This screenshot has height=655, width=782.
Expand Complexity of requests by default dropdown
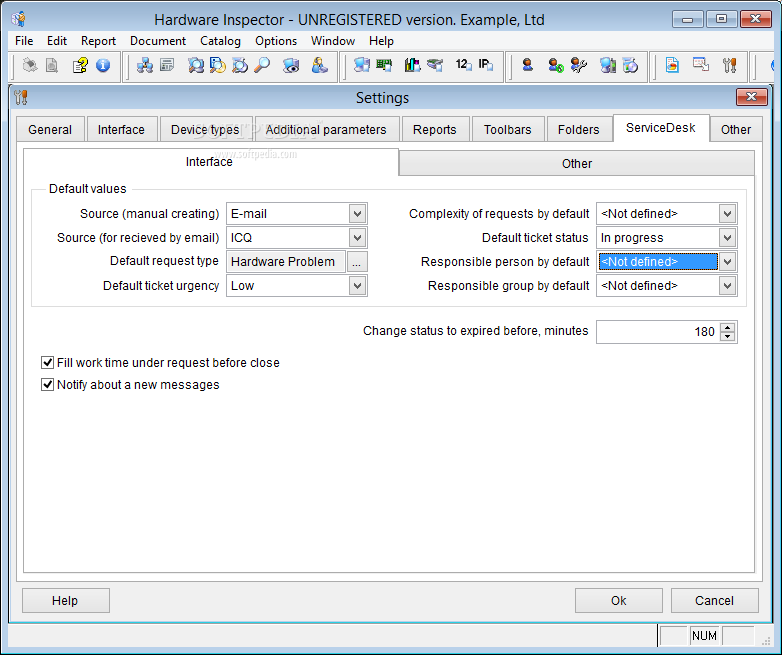727,214
